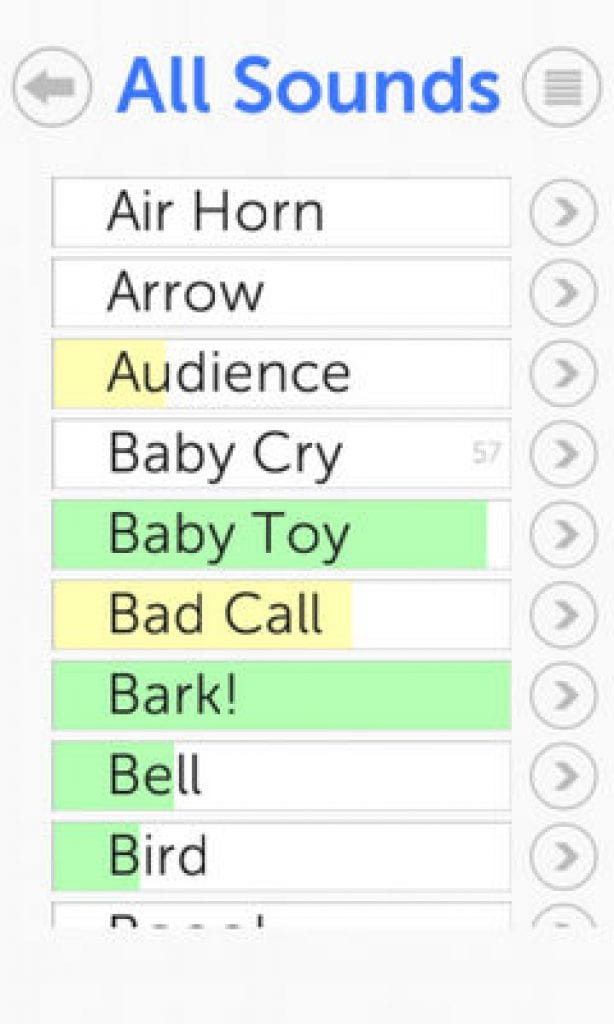Tap the Audience sound row
The height and width of the screenshot is (1024, 614).
click(x=280, y=373)
